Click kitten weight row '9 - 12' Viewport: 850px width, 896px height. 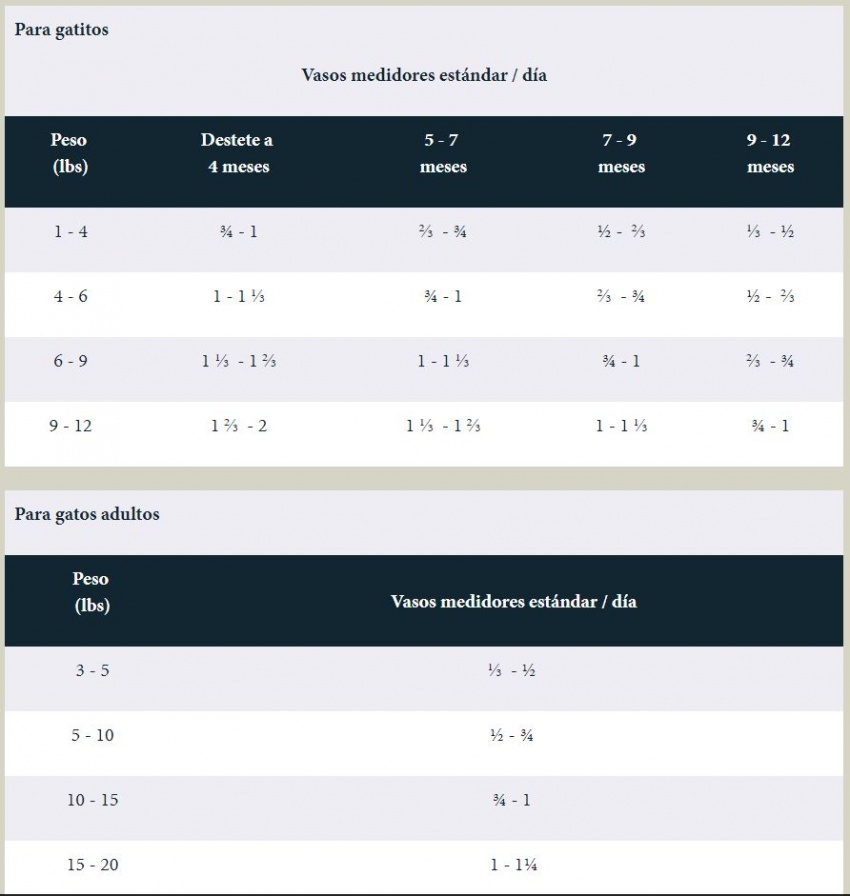(424, 434)
